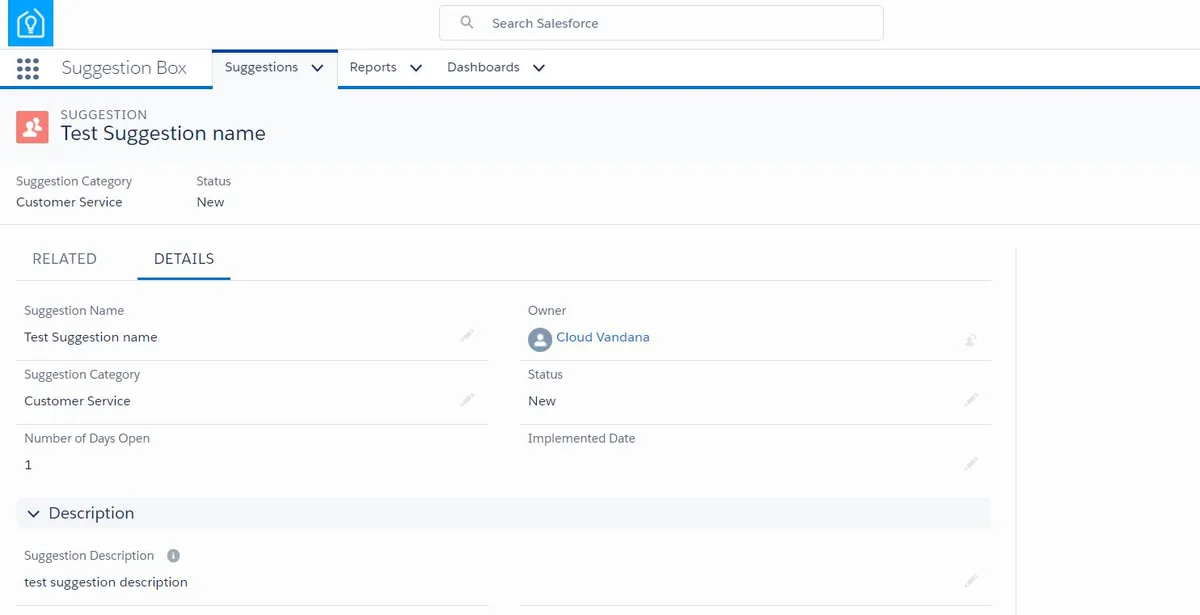Click the Change Owner icon
The image size is (1200, 615).
click(971, 340)
